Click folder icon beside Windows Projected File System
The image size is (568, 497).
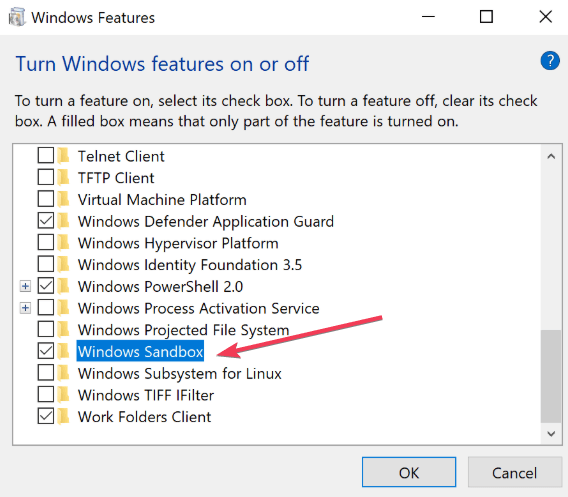point(64,330)
